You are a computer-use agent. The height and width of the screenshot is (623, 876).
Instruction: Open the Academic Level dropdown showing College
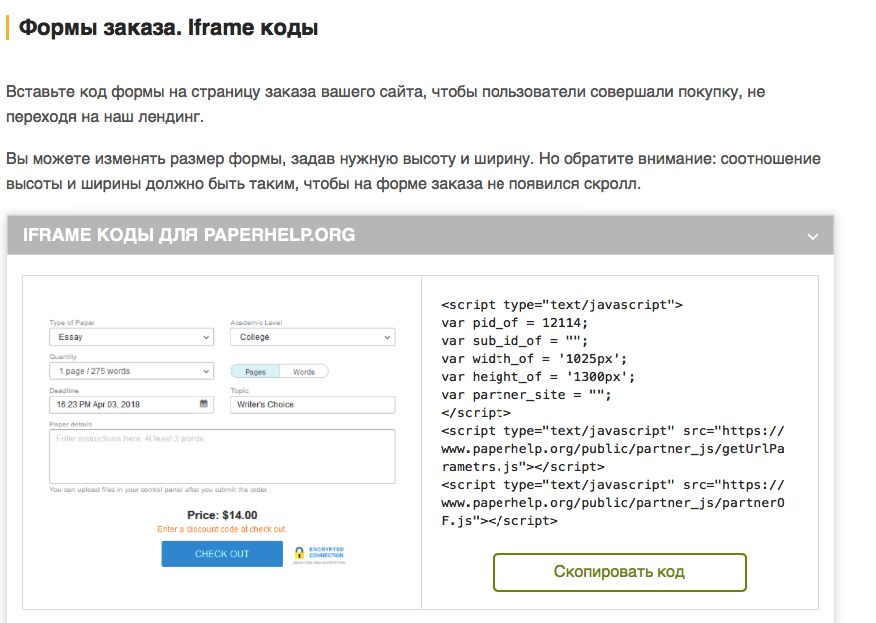[x=313, y=337]
